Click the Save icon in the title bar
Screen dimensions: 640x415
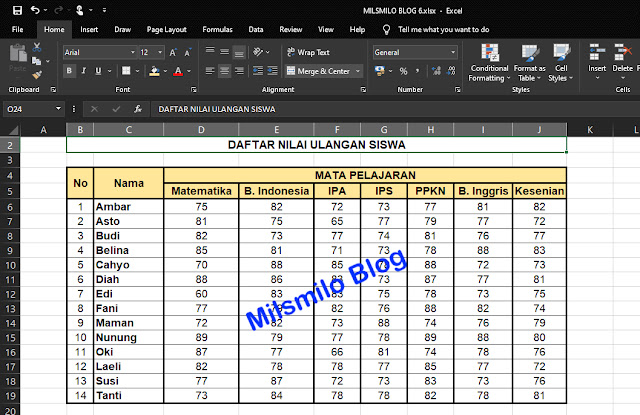click(x=17, y=10)
